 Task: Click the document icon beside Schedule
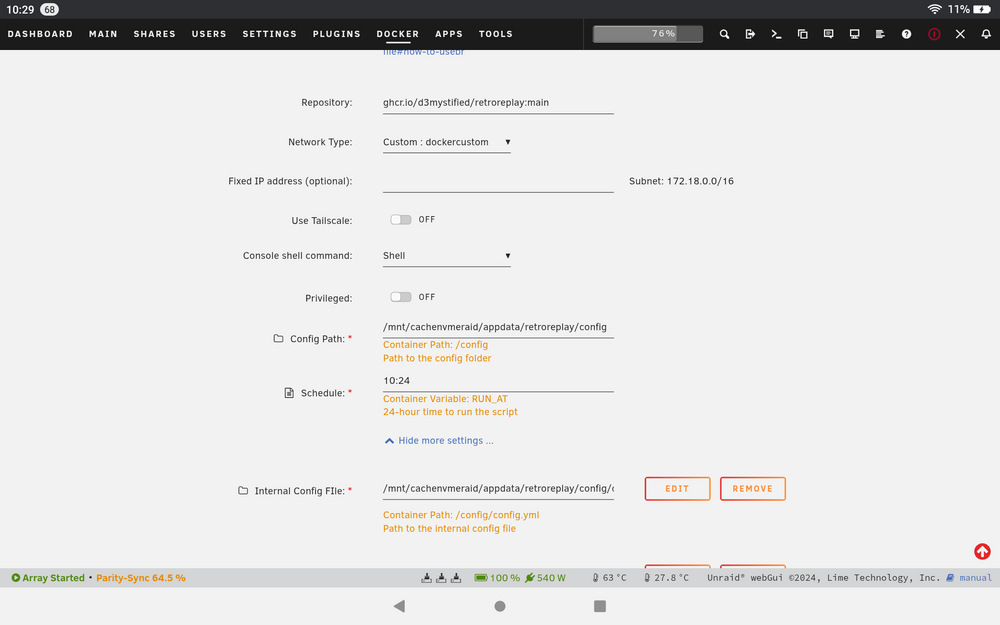289,393
